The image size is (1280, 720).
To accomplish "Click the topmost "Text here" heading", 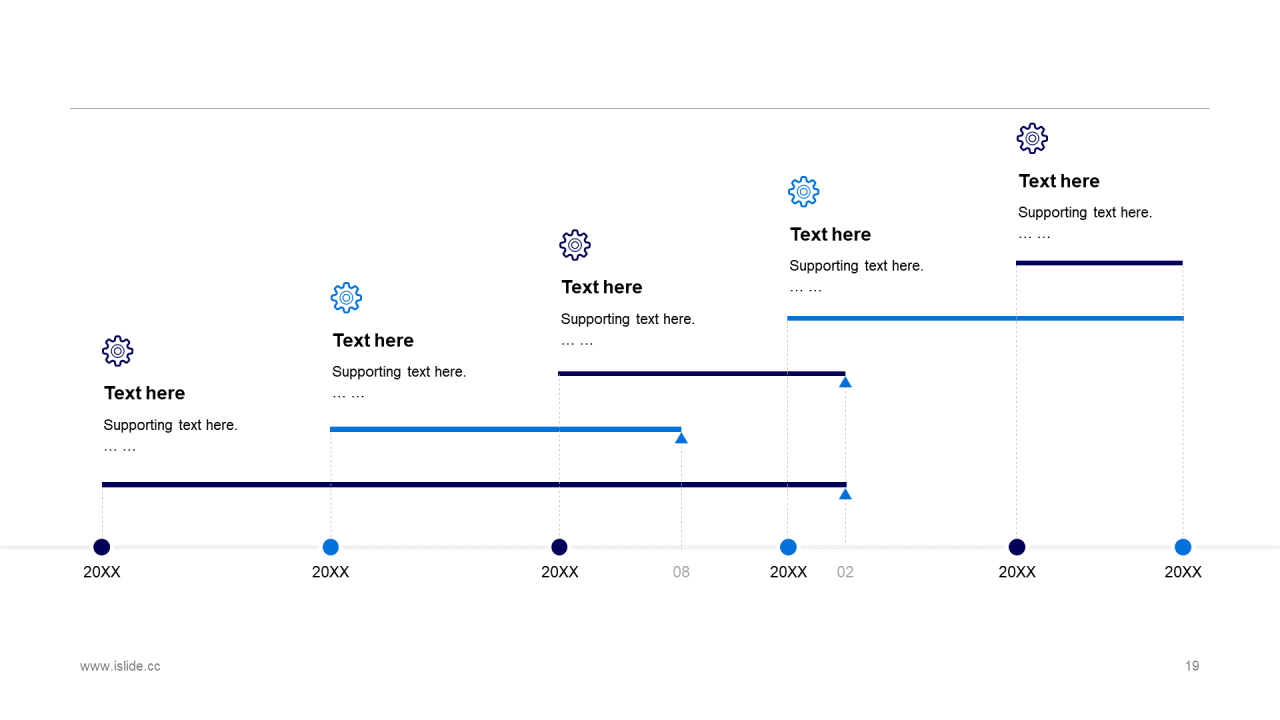I will point(1059,181).
